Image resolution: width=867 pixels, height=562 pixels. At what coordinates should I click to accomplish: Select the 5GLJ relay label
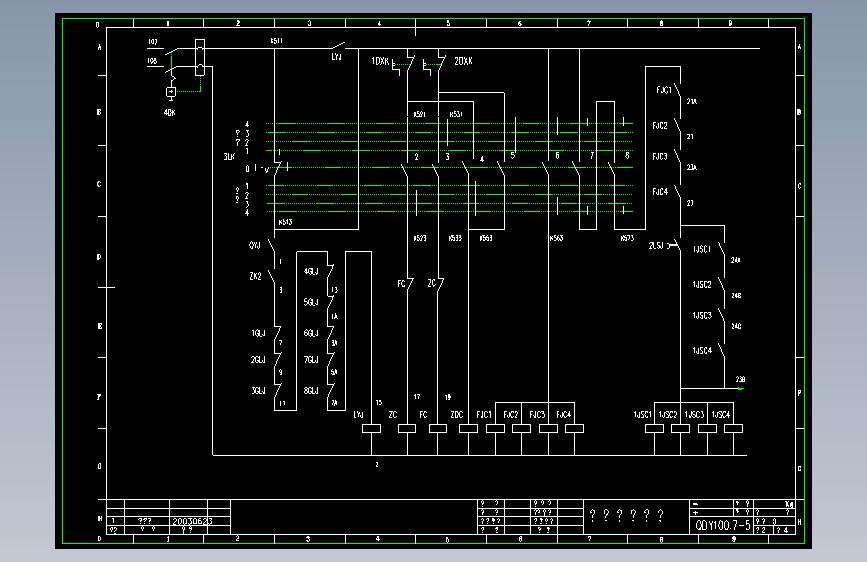[x=311, y=302]
